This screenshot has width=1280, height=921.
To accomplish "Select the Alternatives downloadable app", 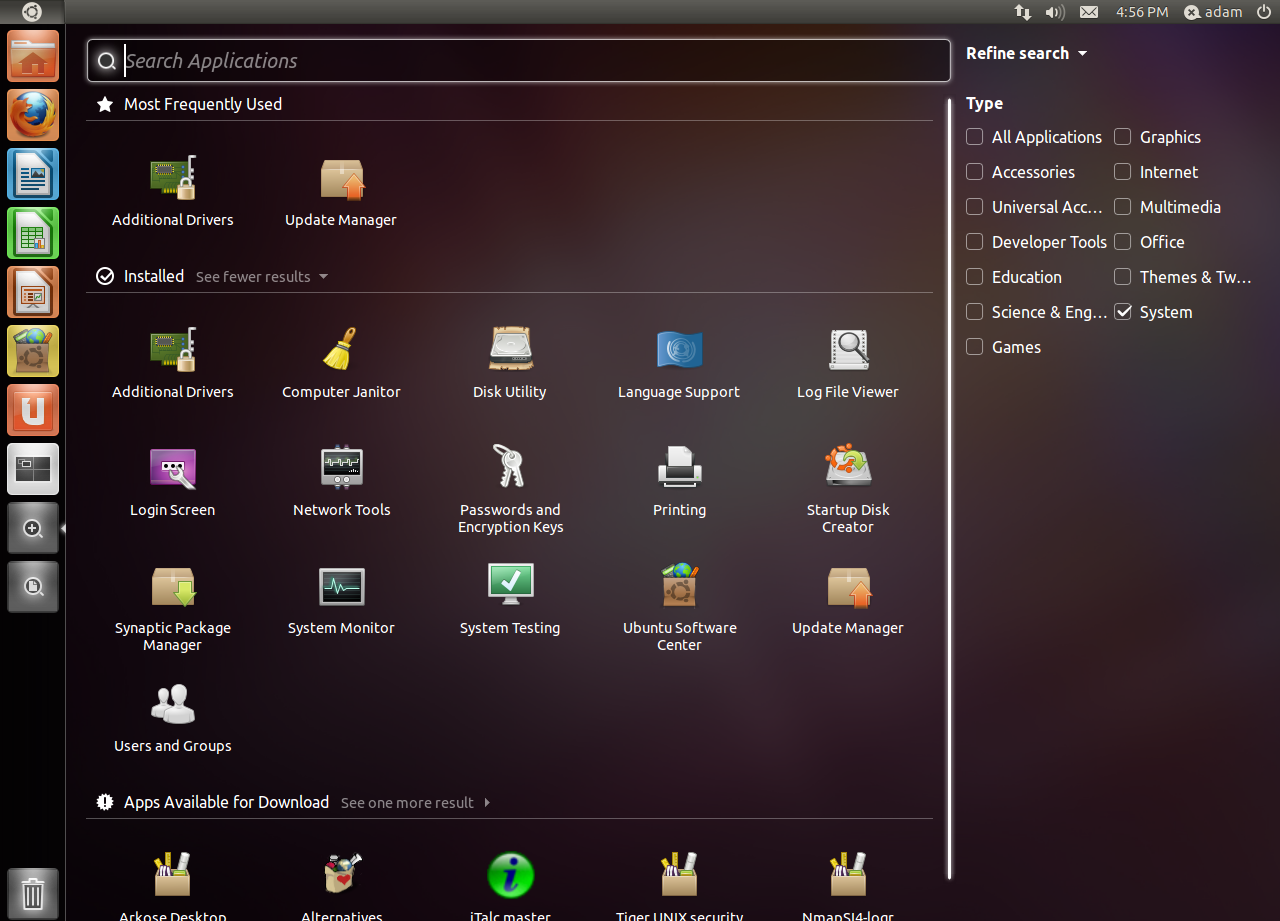I will [x=342, y=885].
